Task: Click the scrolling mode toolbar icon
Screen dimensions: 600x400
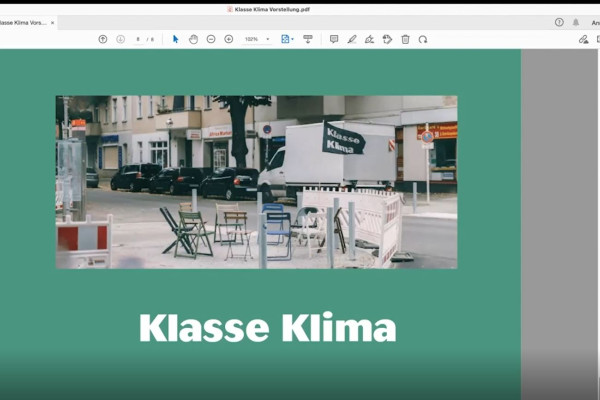Action: 308,39
